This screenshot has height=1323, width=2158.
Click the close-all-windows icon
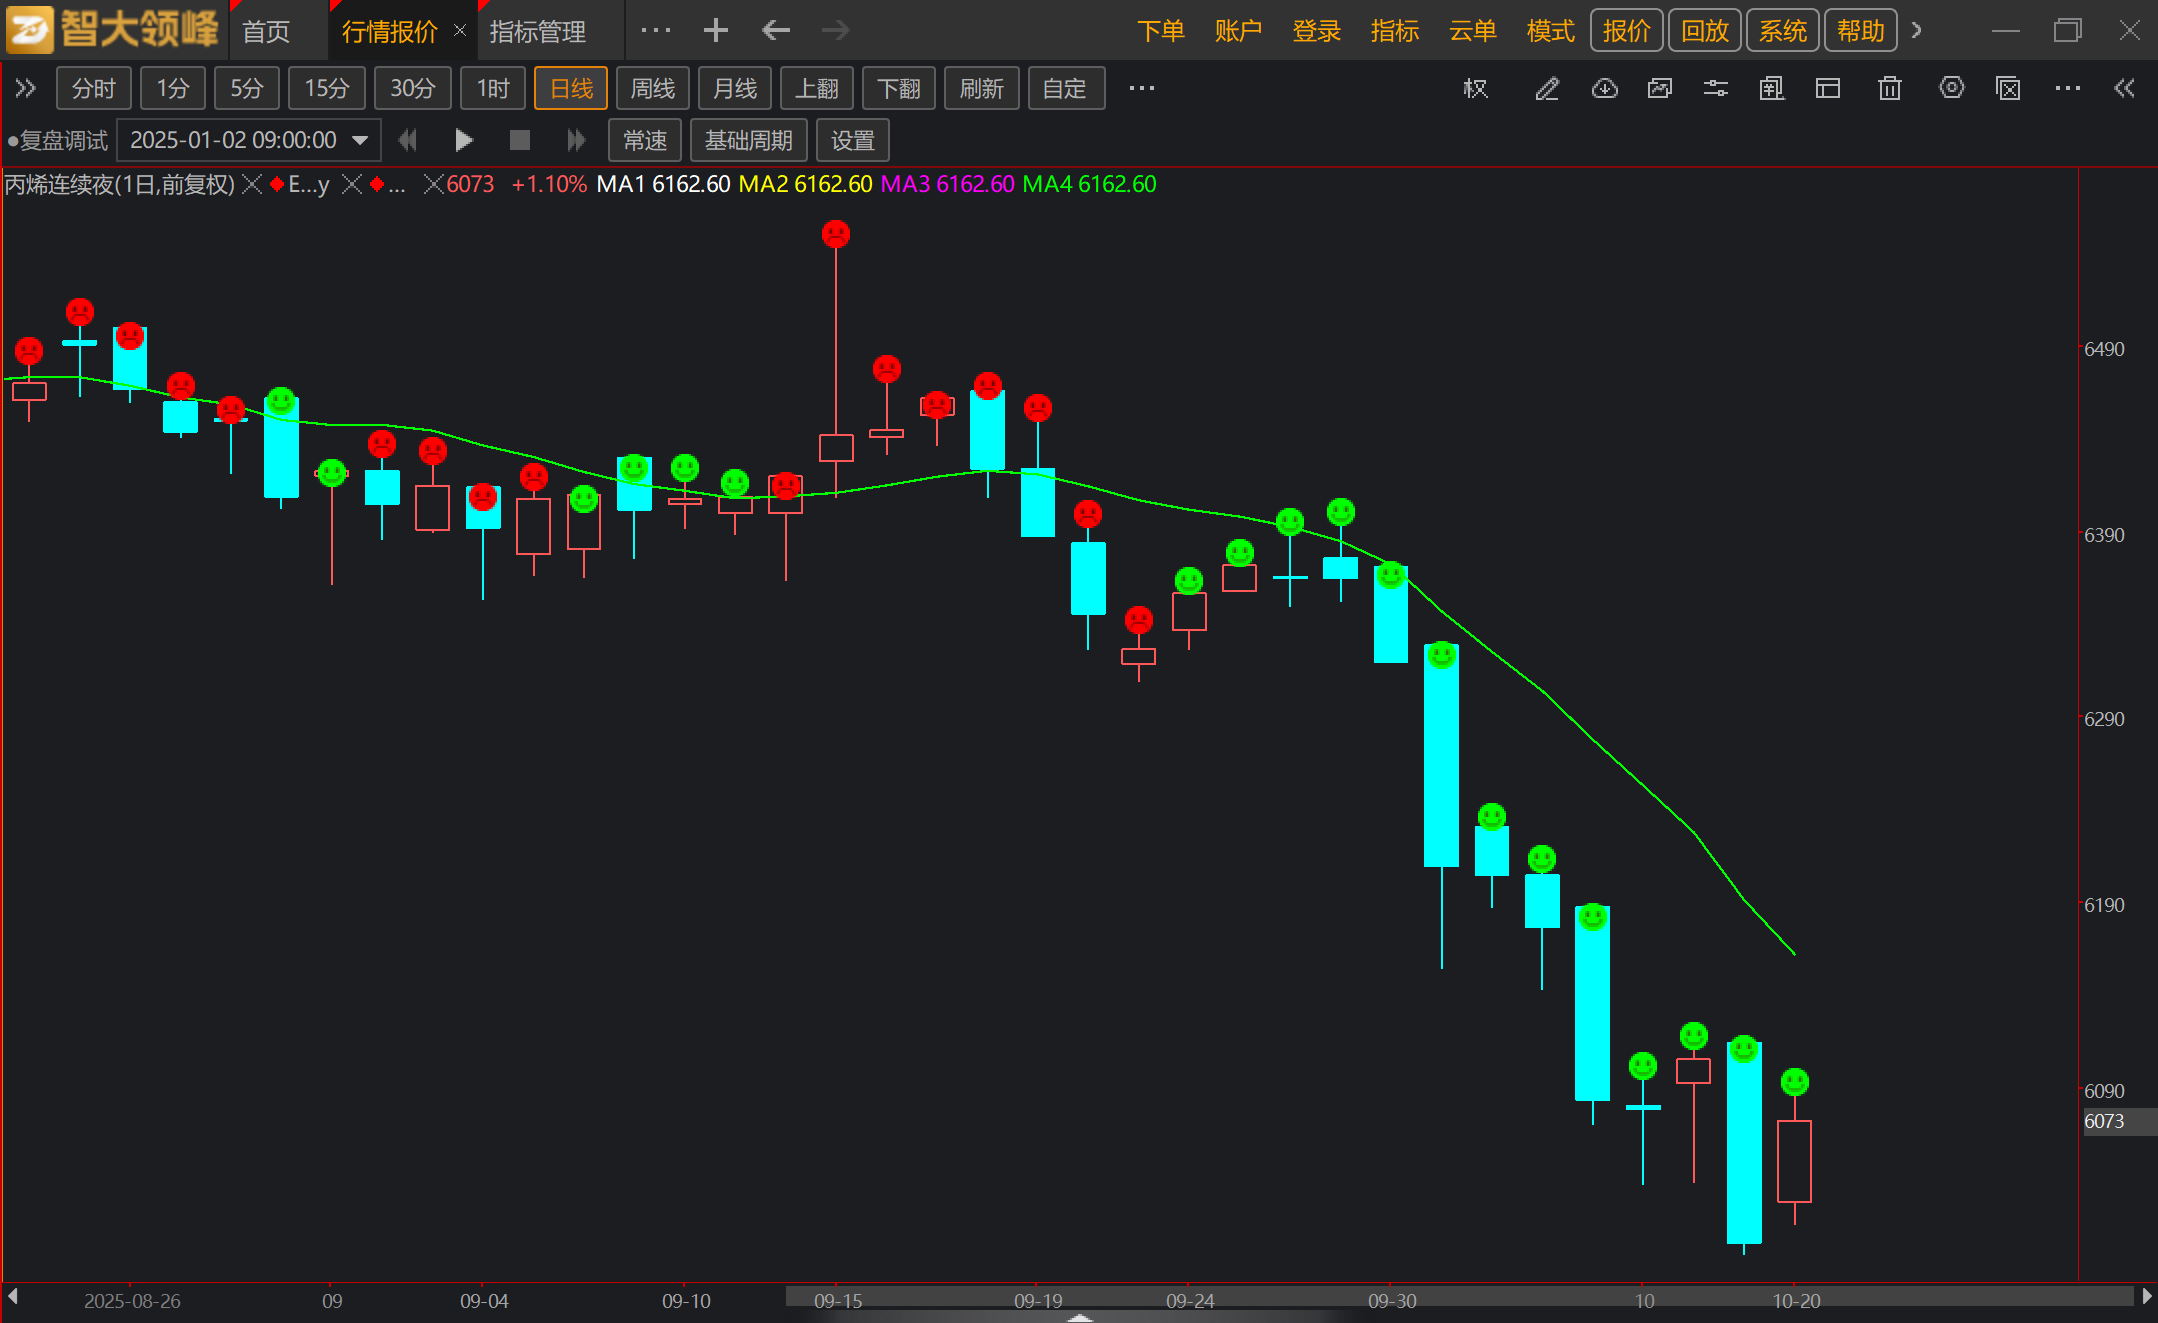click(2008, 89)
